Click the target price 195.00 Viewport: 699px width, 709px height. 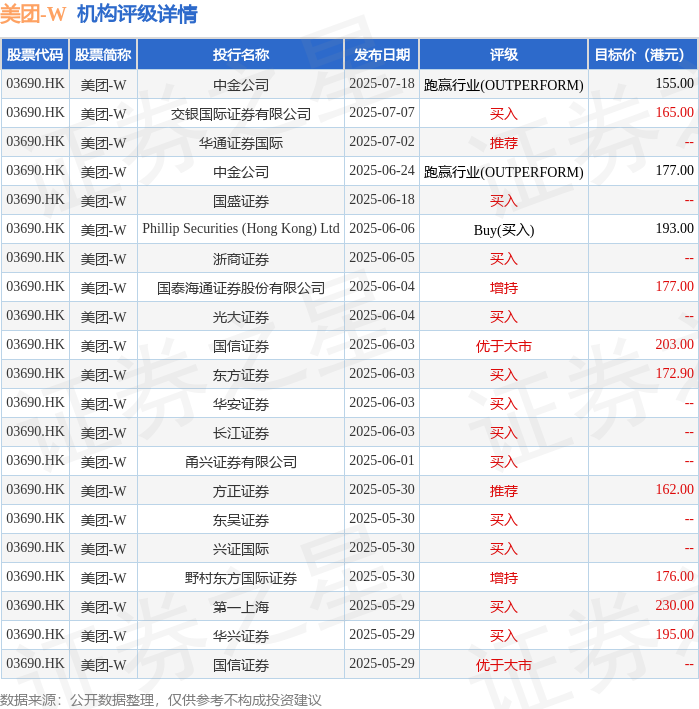tap(675, 634)
